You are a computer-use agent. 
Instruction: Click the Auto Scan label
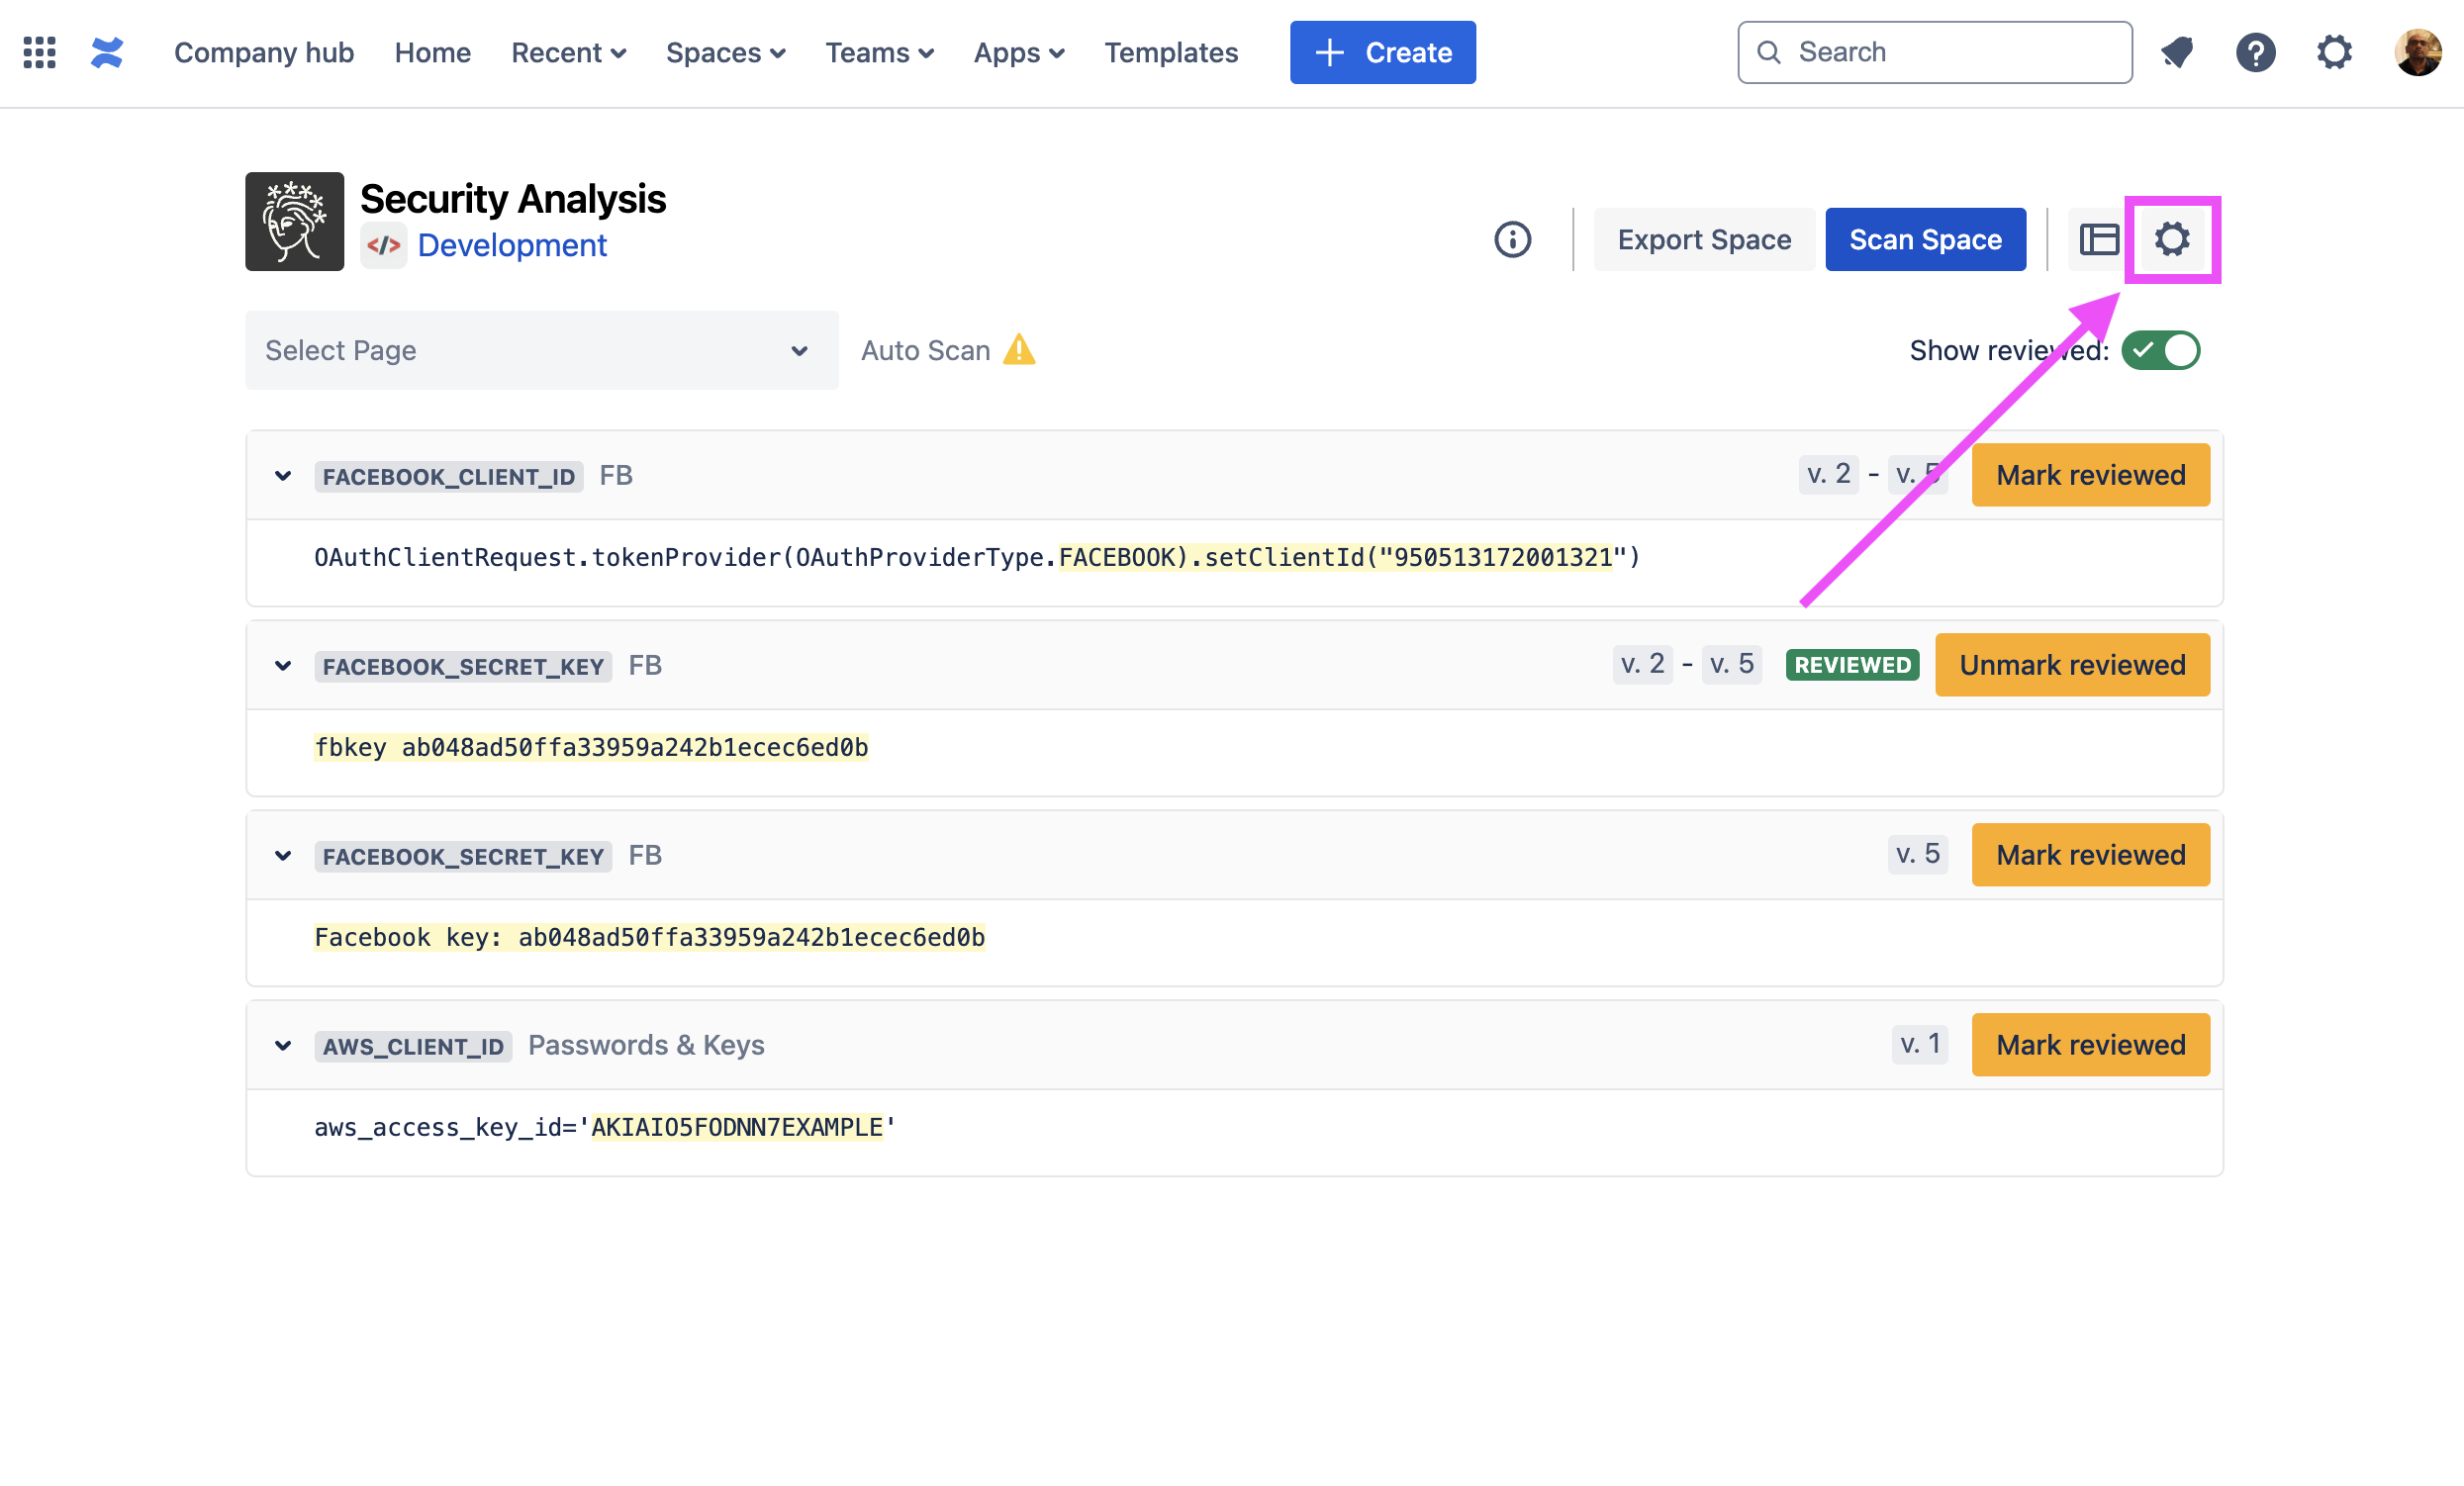[926, 350]
